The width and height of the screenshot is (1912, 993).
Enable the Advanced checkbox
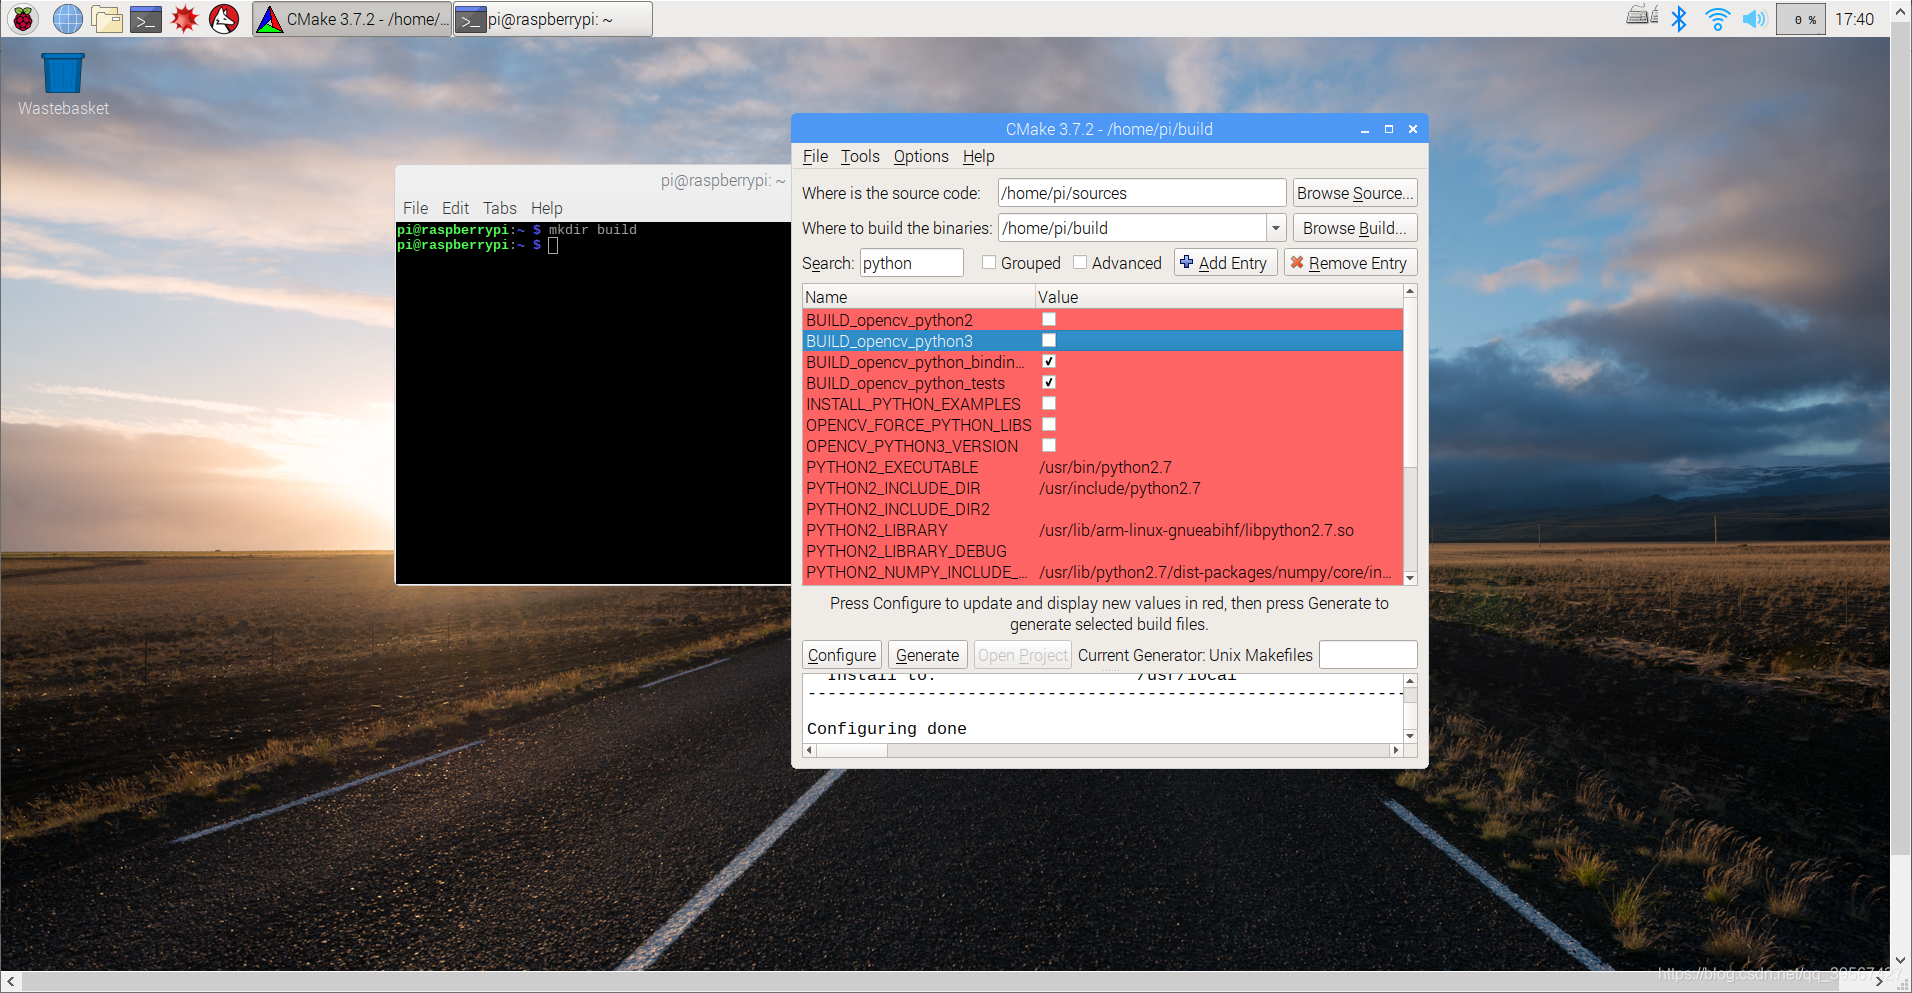1080,262
